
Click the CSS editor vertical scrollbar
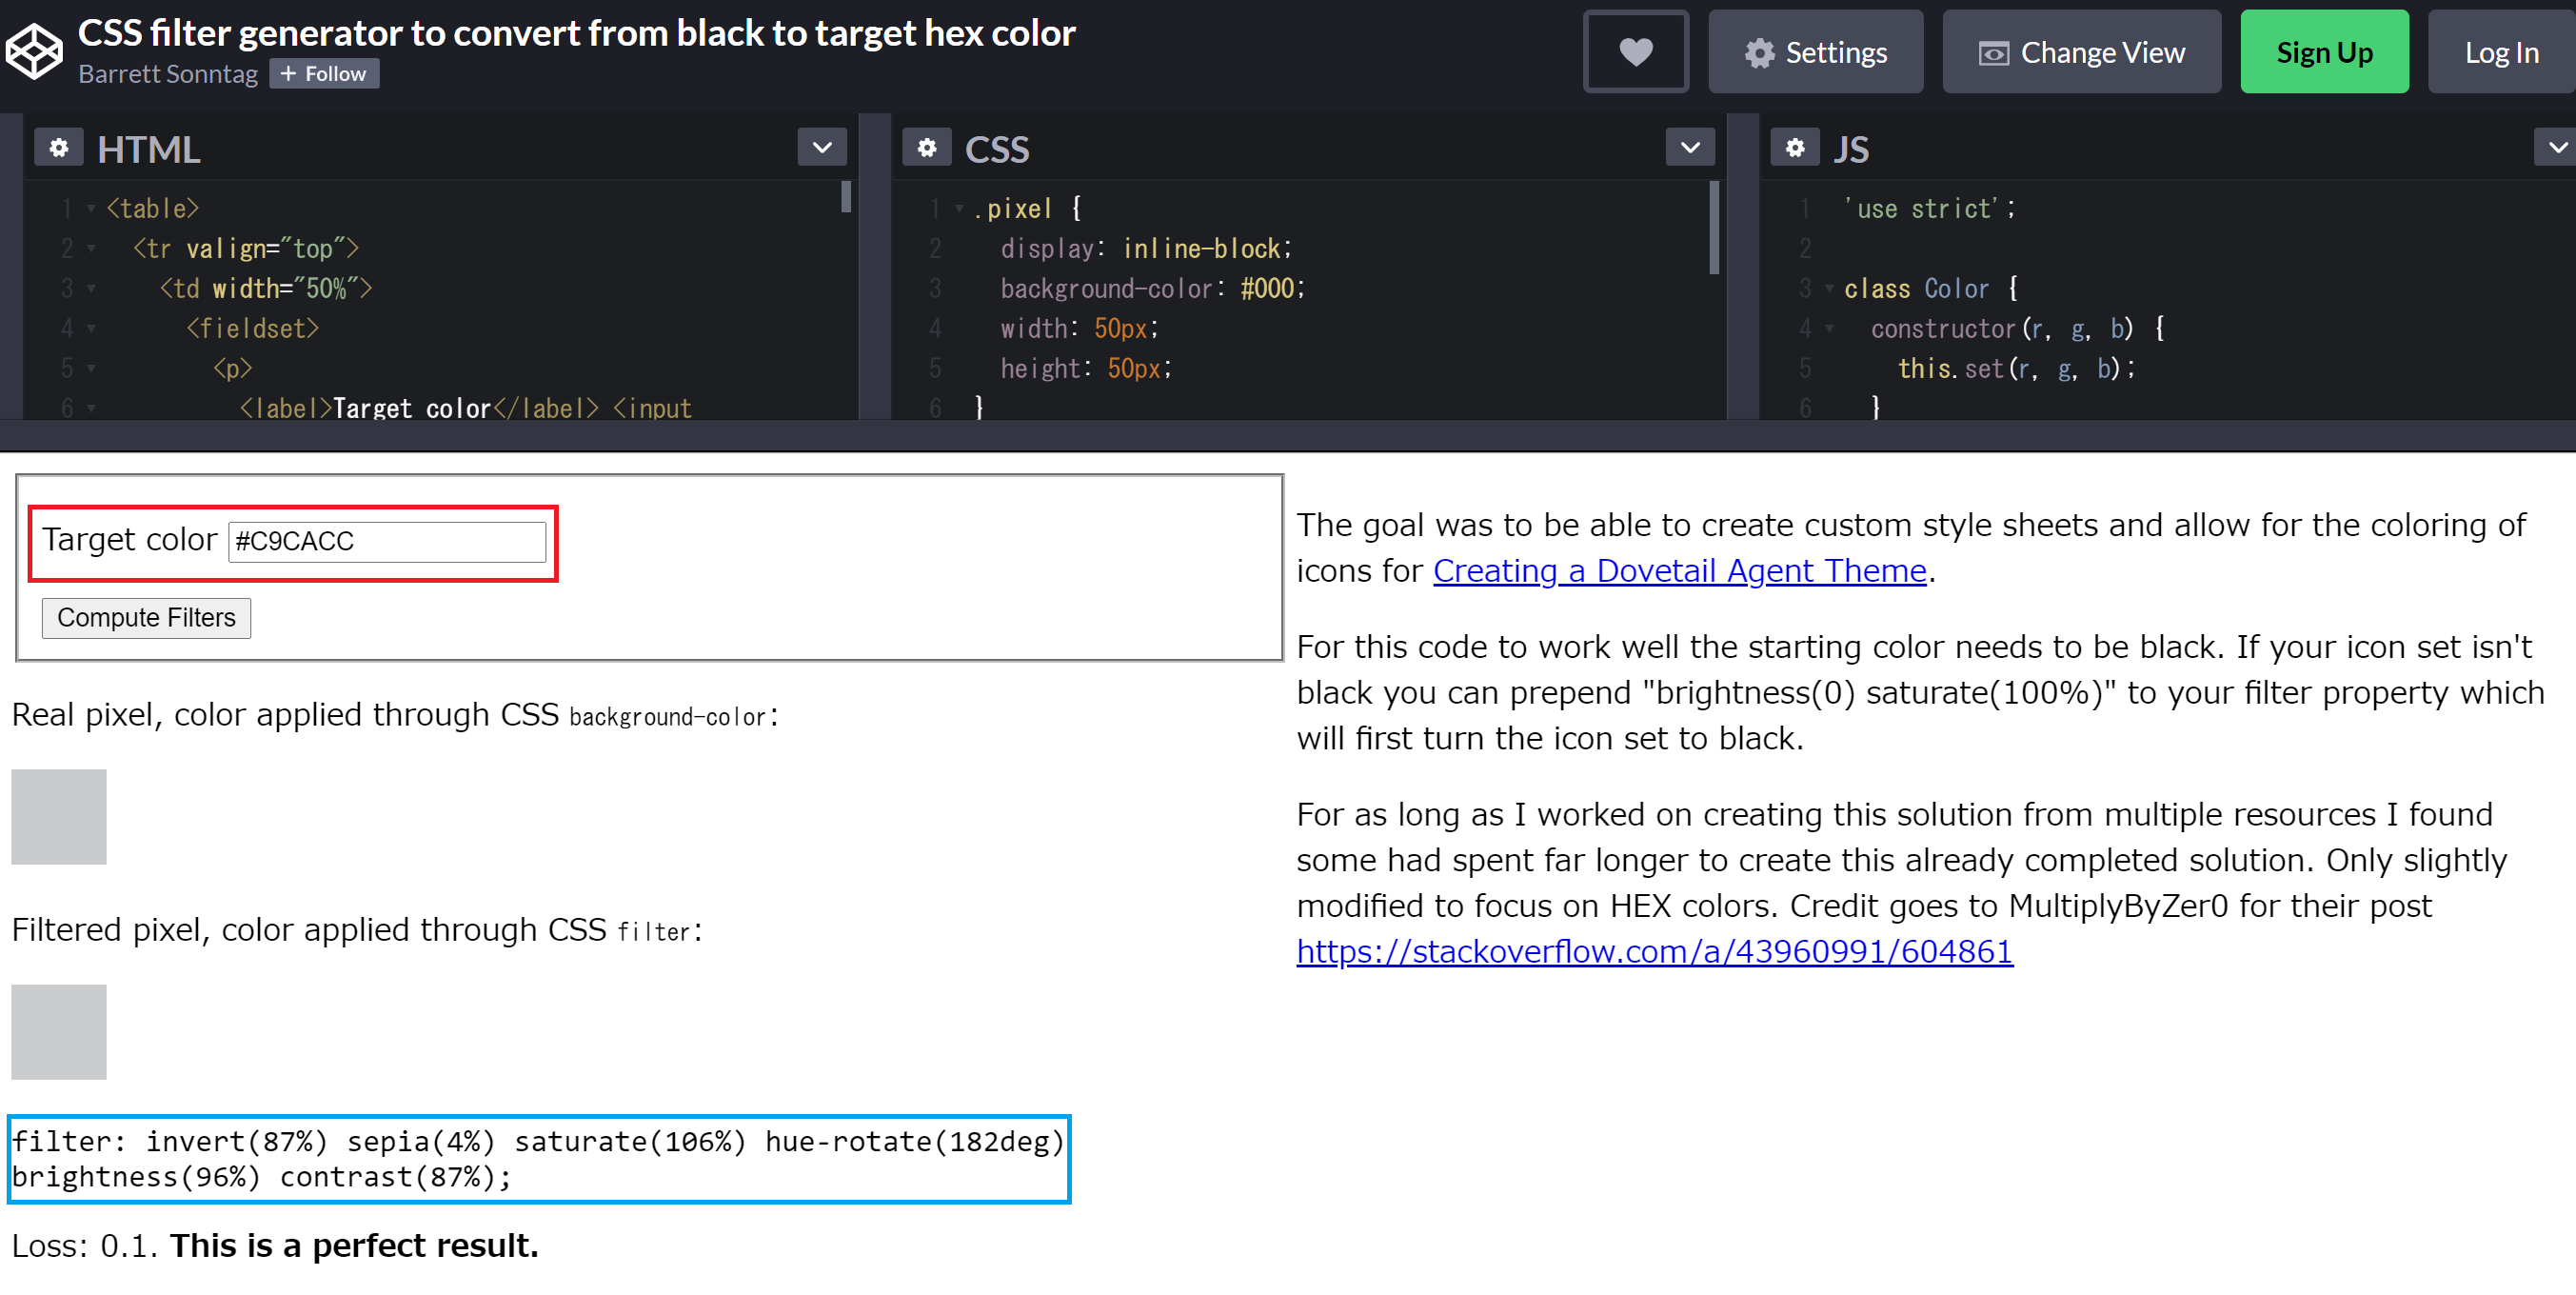point(1714,227)
